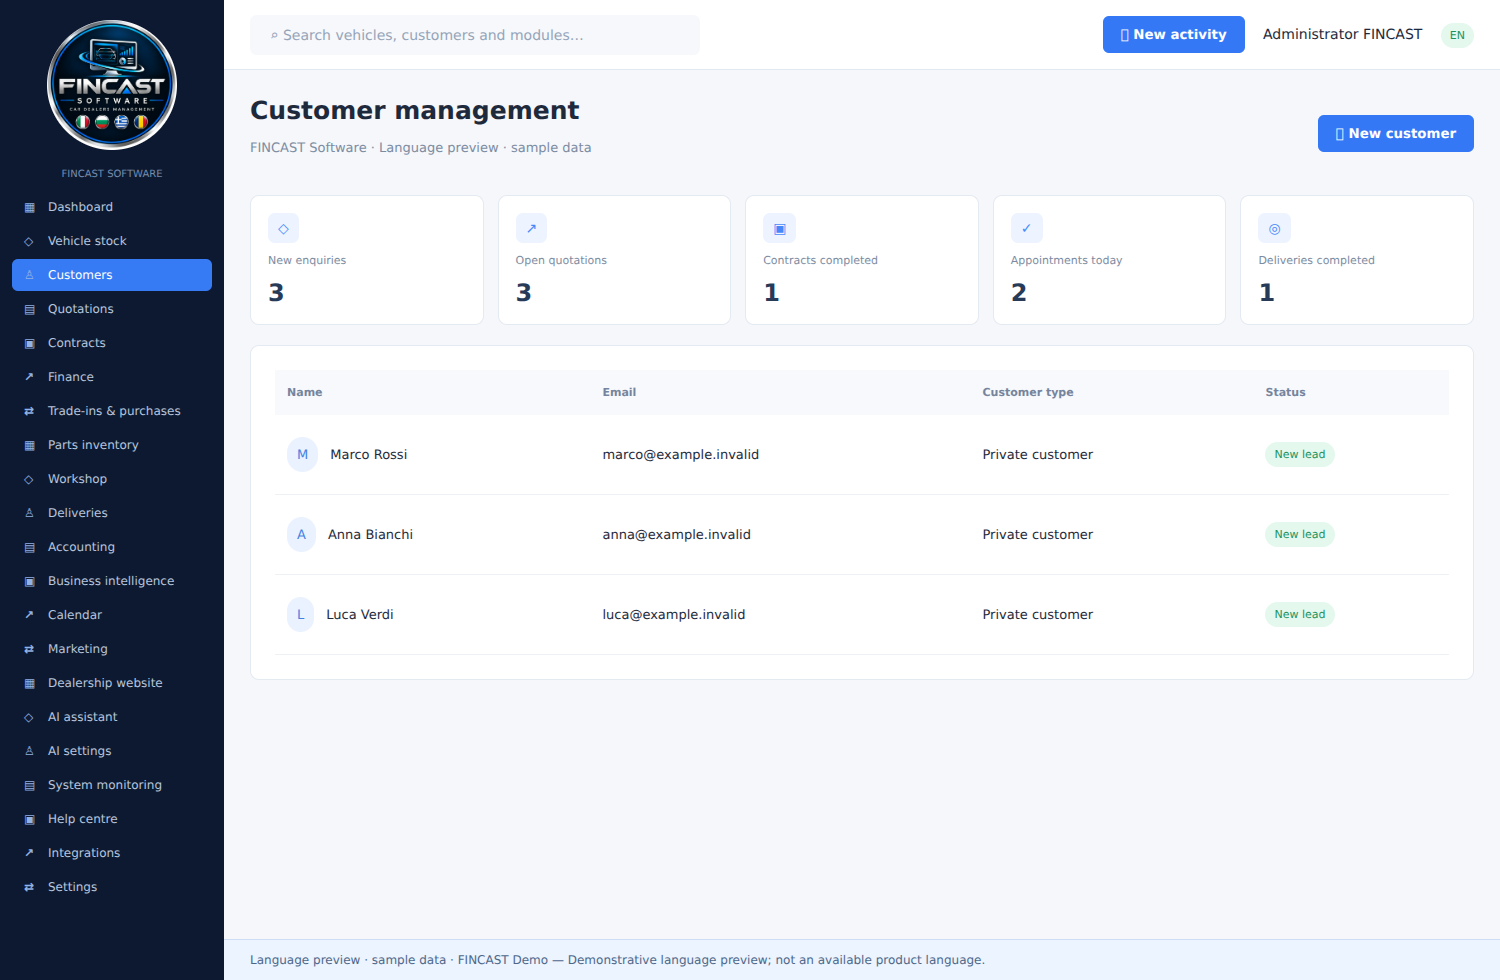This screenshot has height=980, width=1500.
Task: Open the Quotations menu item
Action: point(112,309)
